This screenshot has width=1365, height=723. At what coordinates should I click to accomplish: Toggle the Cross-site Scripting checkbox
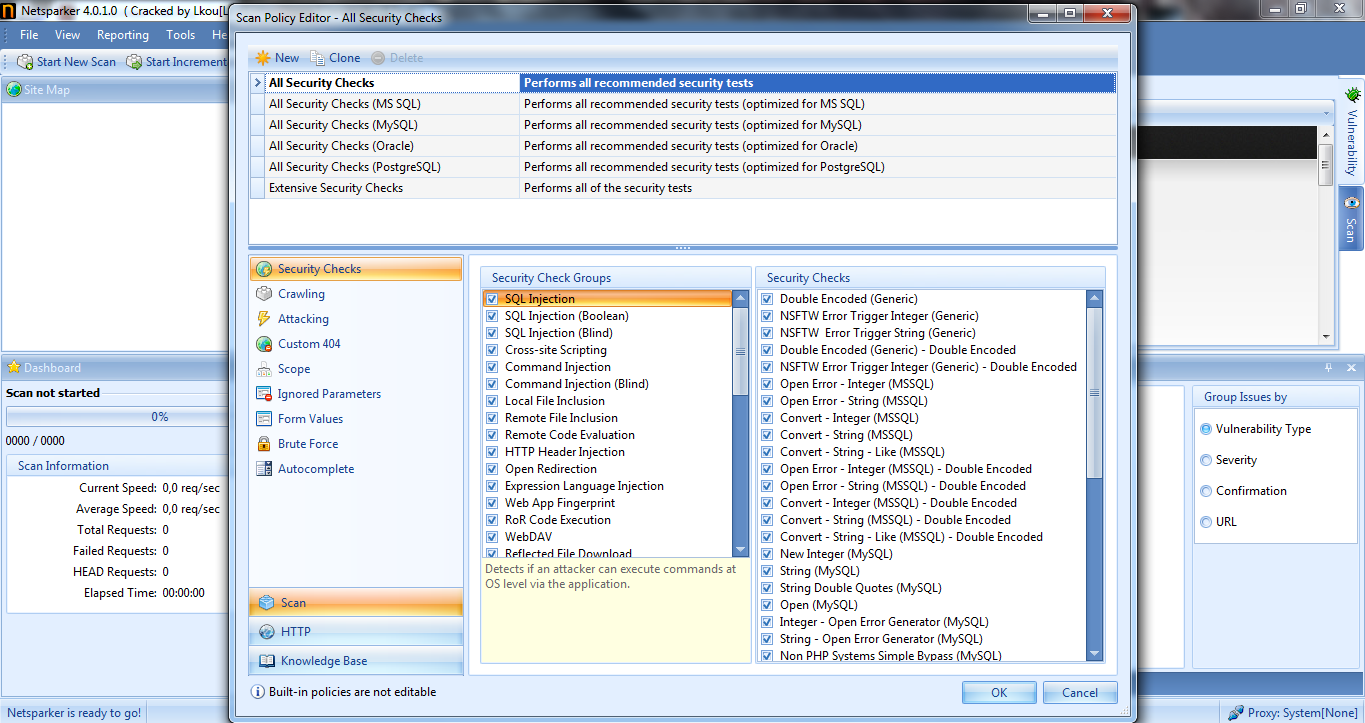(491, 350)
